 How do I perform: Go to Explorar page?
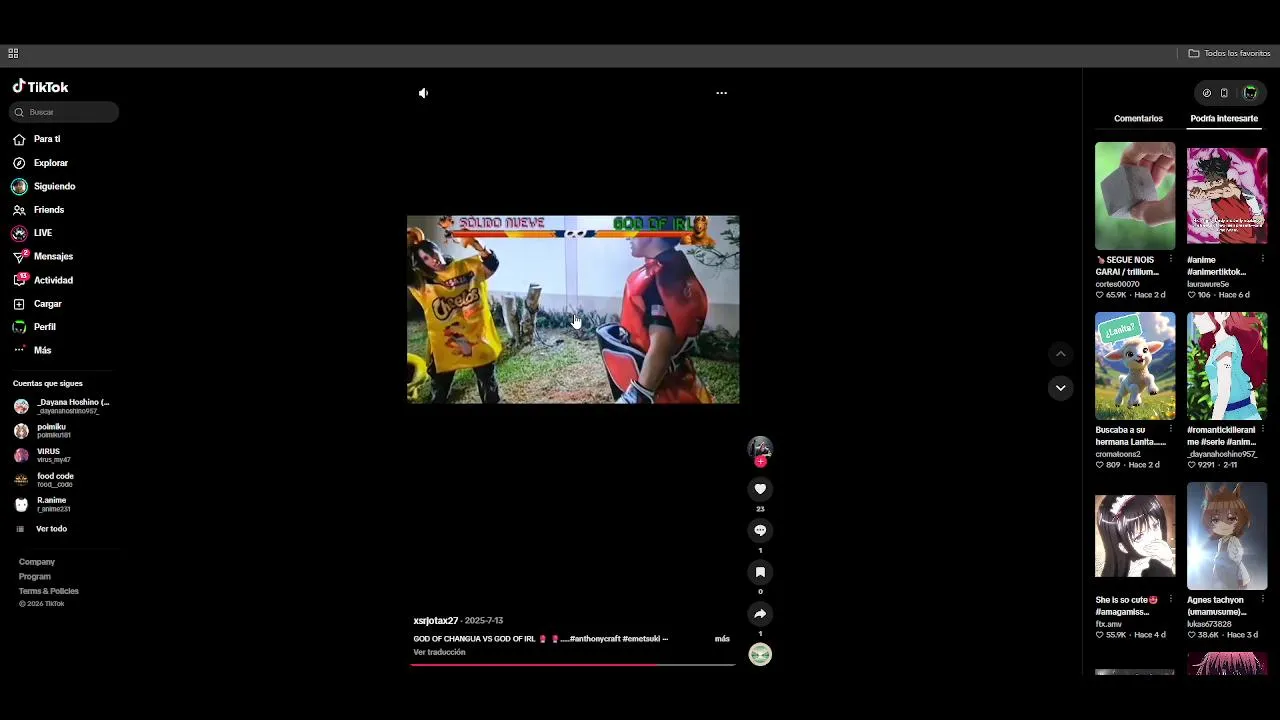tap(51, 163)
